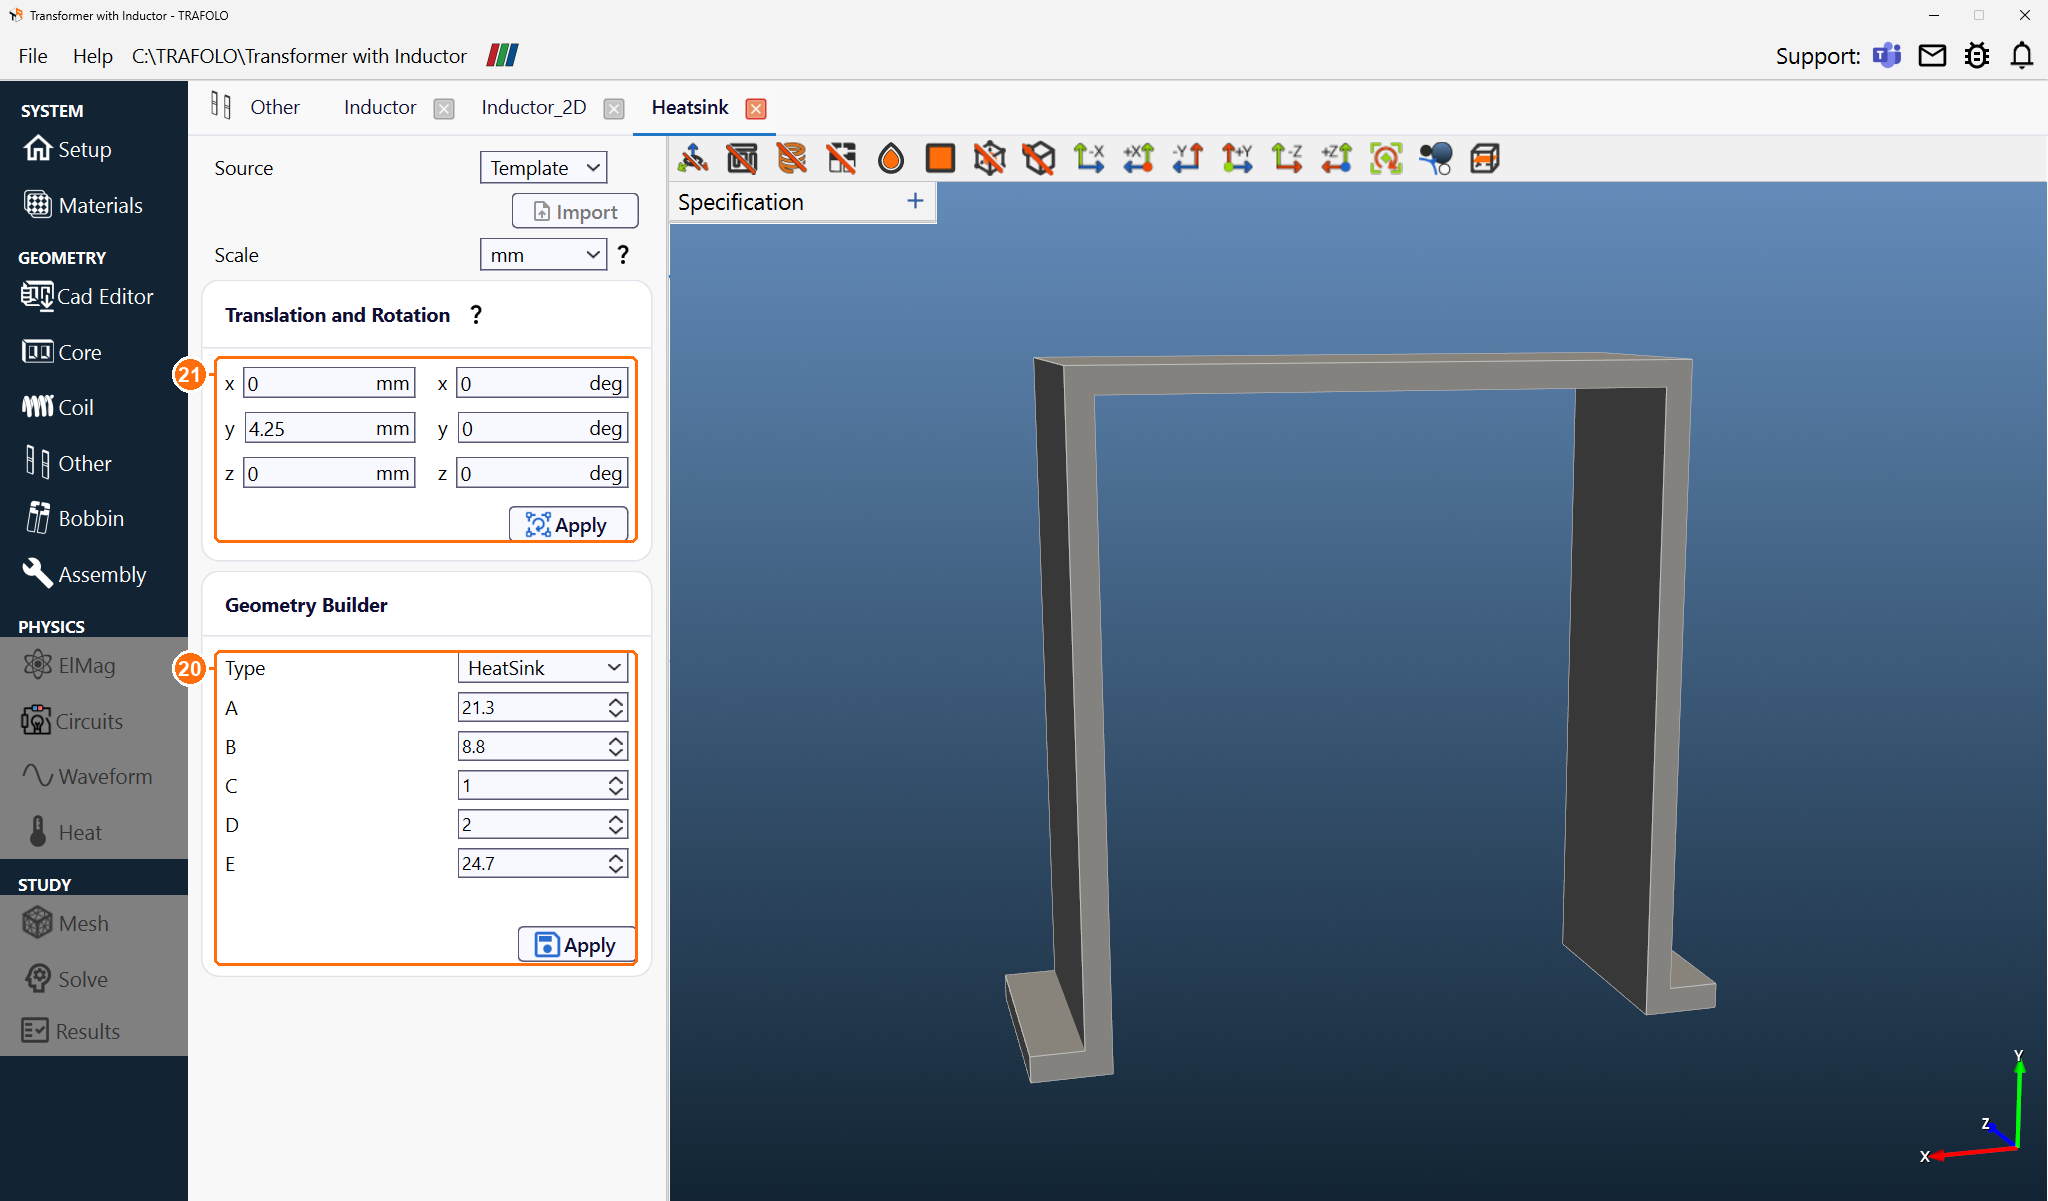Click the y translation input field
The width and height of the screenshot is (2048, 1201).
[x=329, y=429]
